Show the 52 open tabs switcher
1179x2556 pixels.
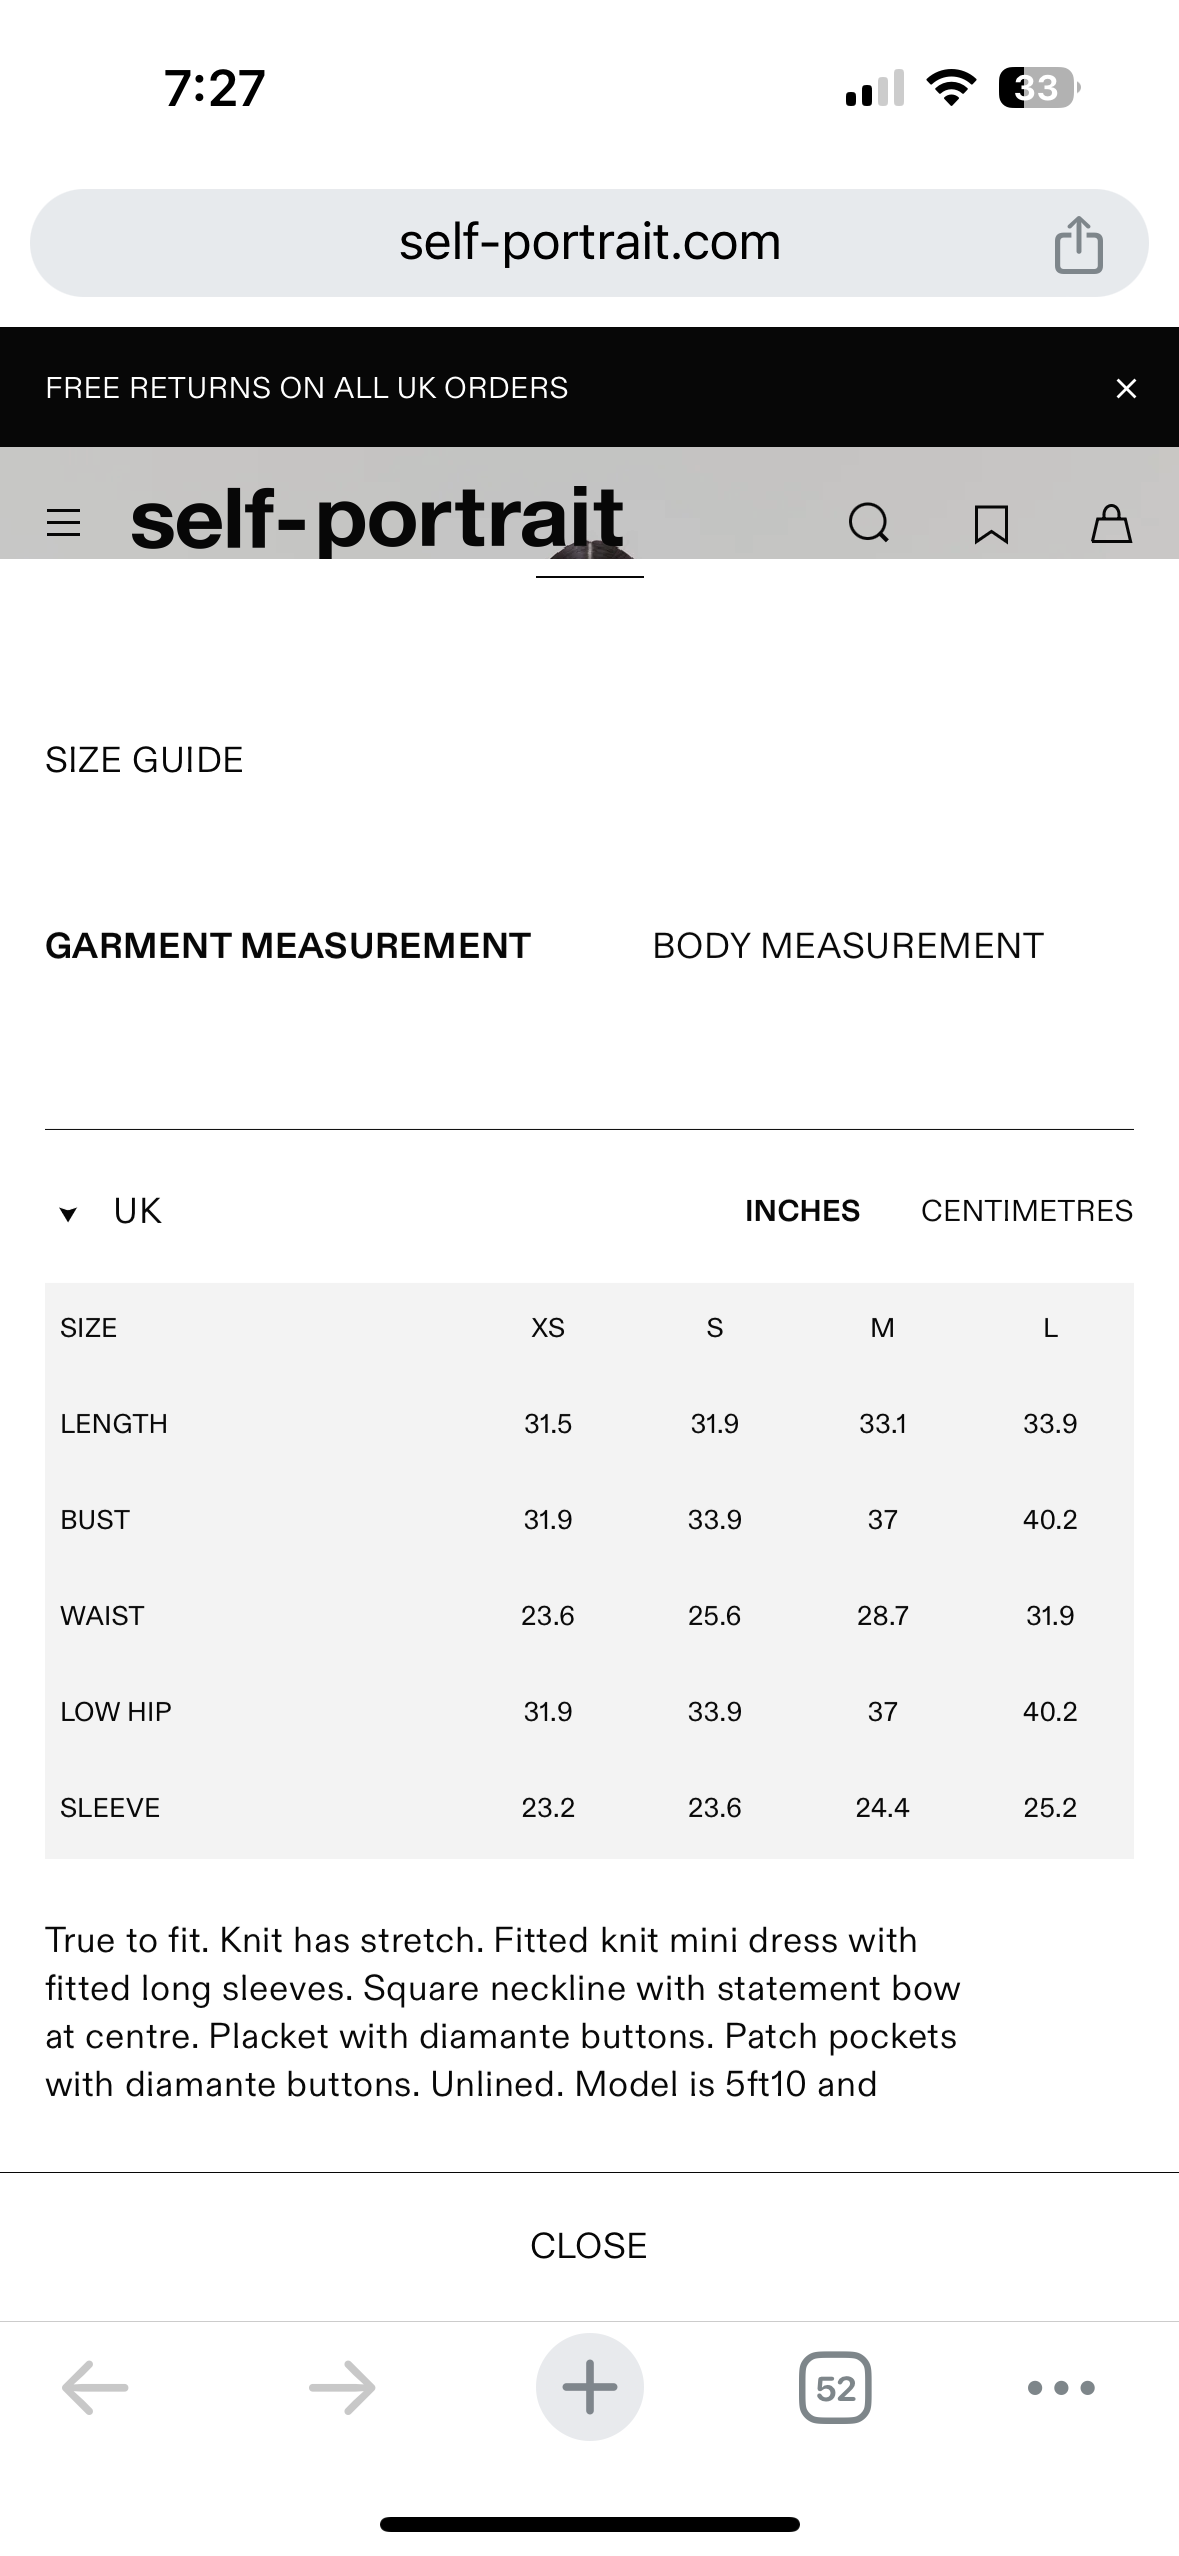(x=835, y=2388)
